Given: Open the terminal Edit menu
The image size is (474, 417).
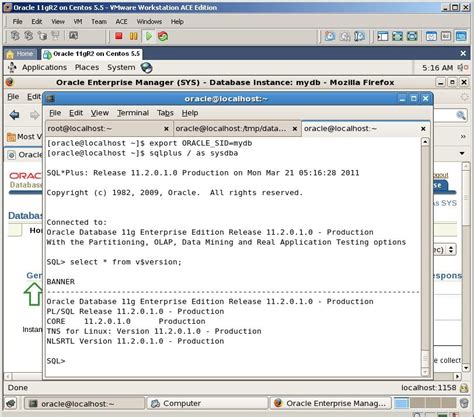Looking at the screenshot, I should tap(76, 113).
